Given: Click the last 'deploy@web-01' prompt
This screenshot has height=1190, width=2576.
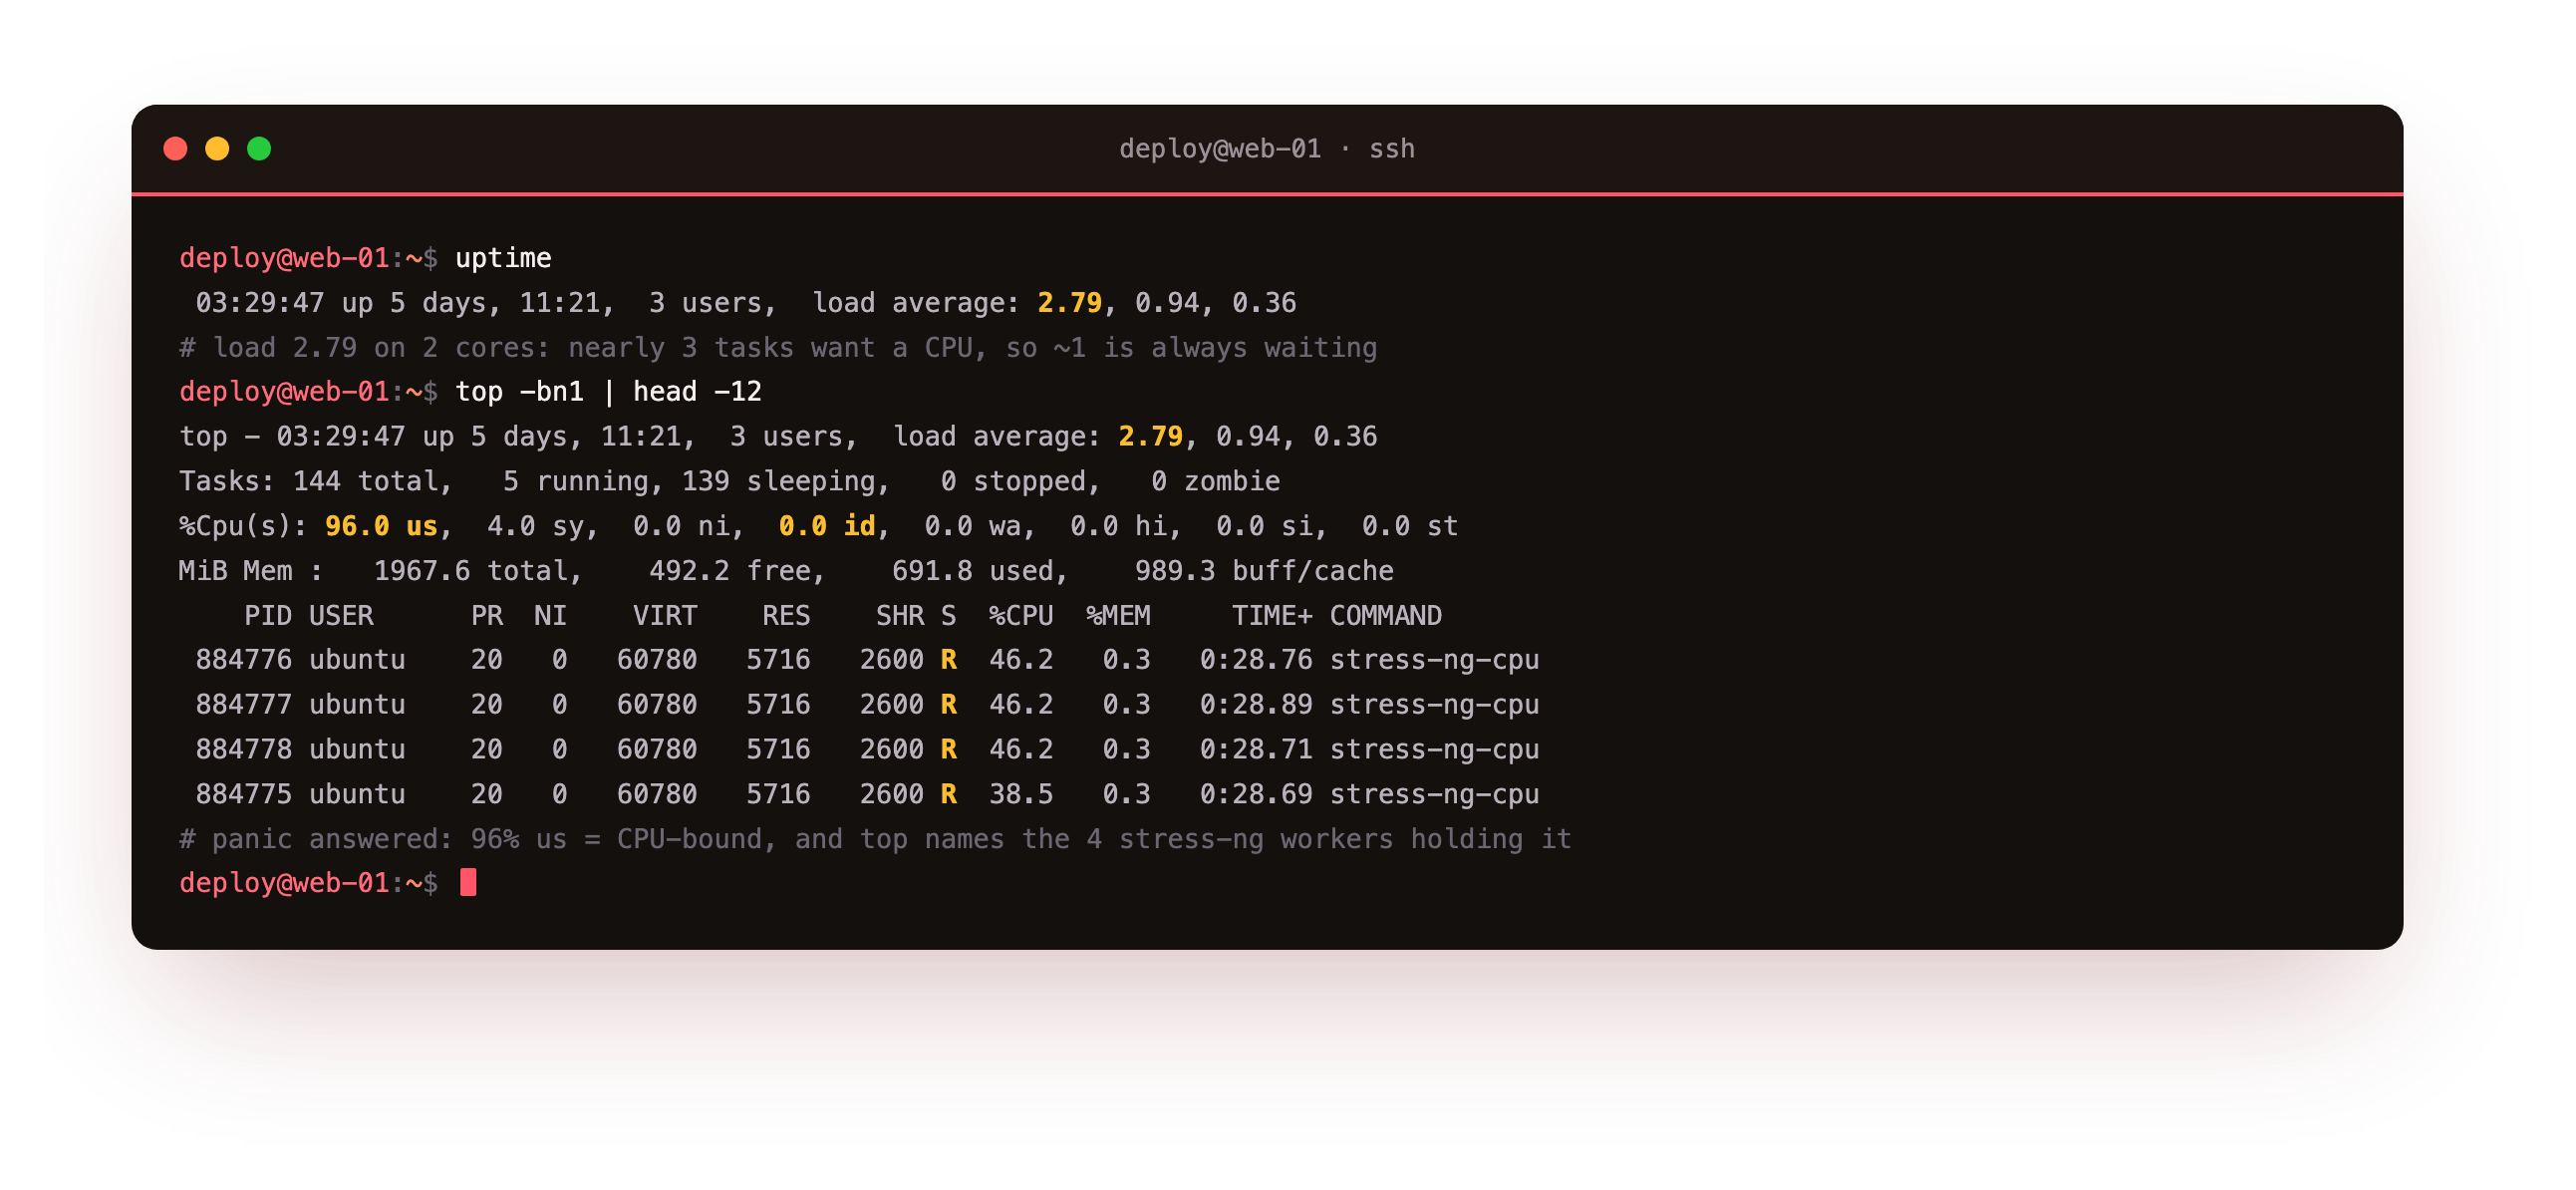Looking at the screenshot, I should pos(284,883).
